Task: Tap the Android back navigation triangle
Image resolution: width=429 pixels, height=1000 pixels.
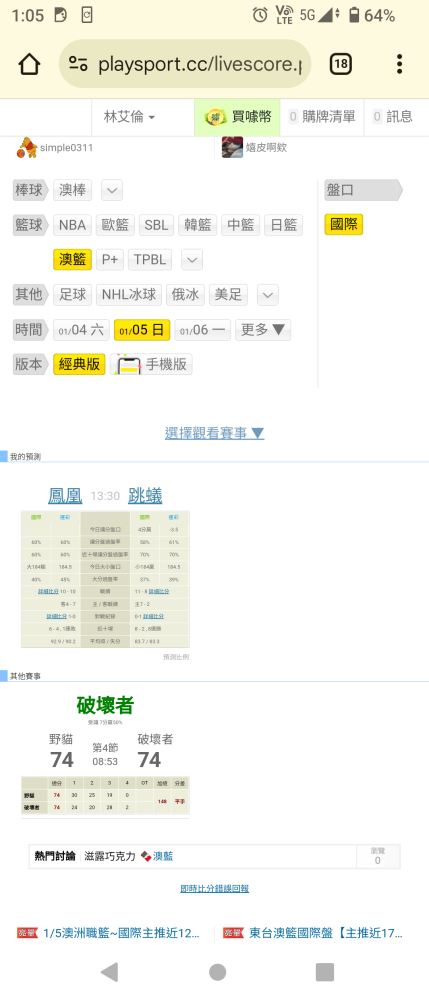Action: tap(110, 972)
